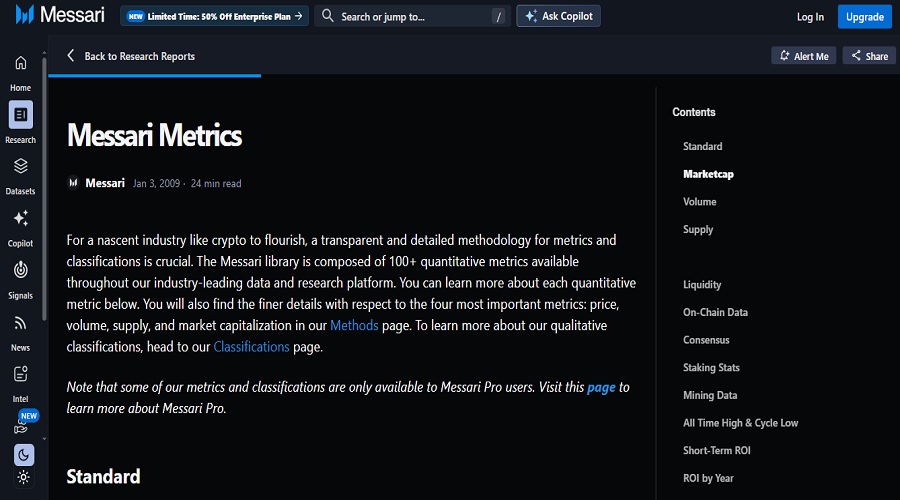Click the Messari logo

[60, 16]
